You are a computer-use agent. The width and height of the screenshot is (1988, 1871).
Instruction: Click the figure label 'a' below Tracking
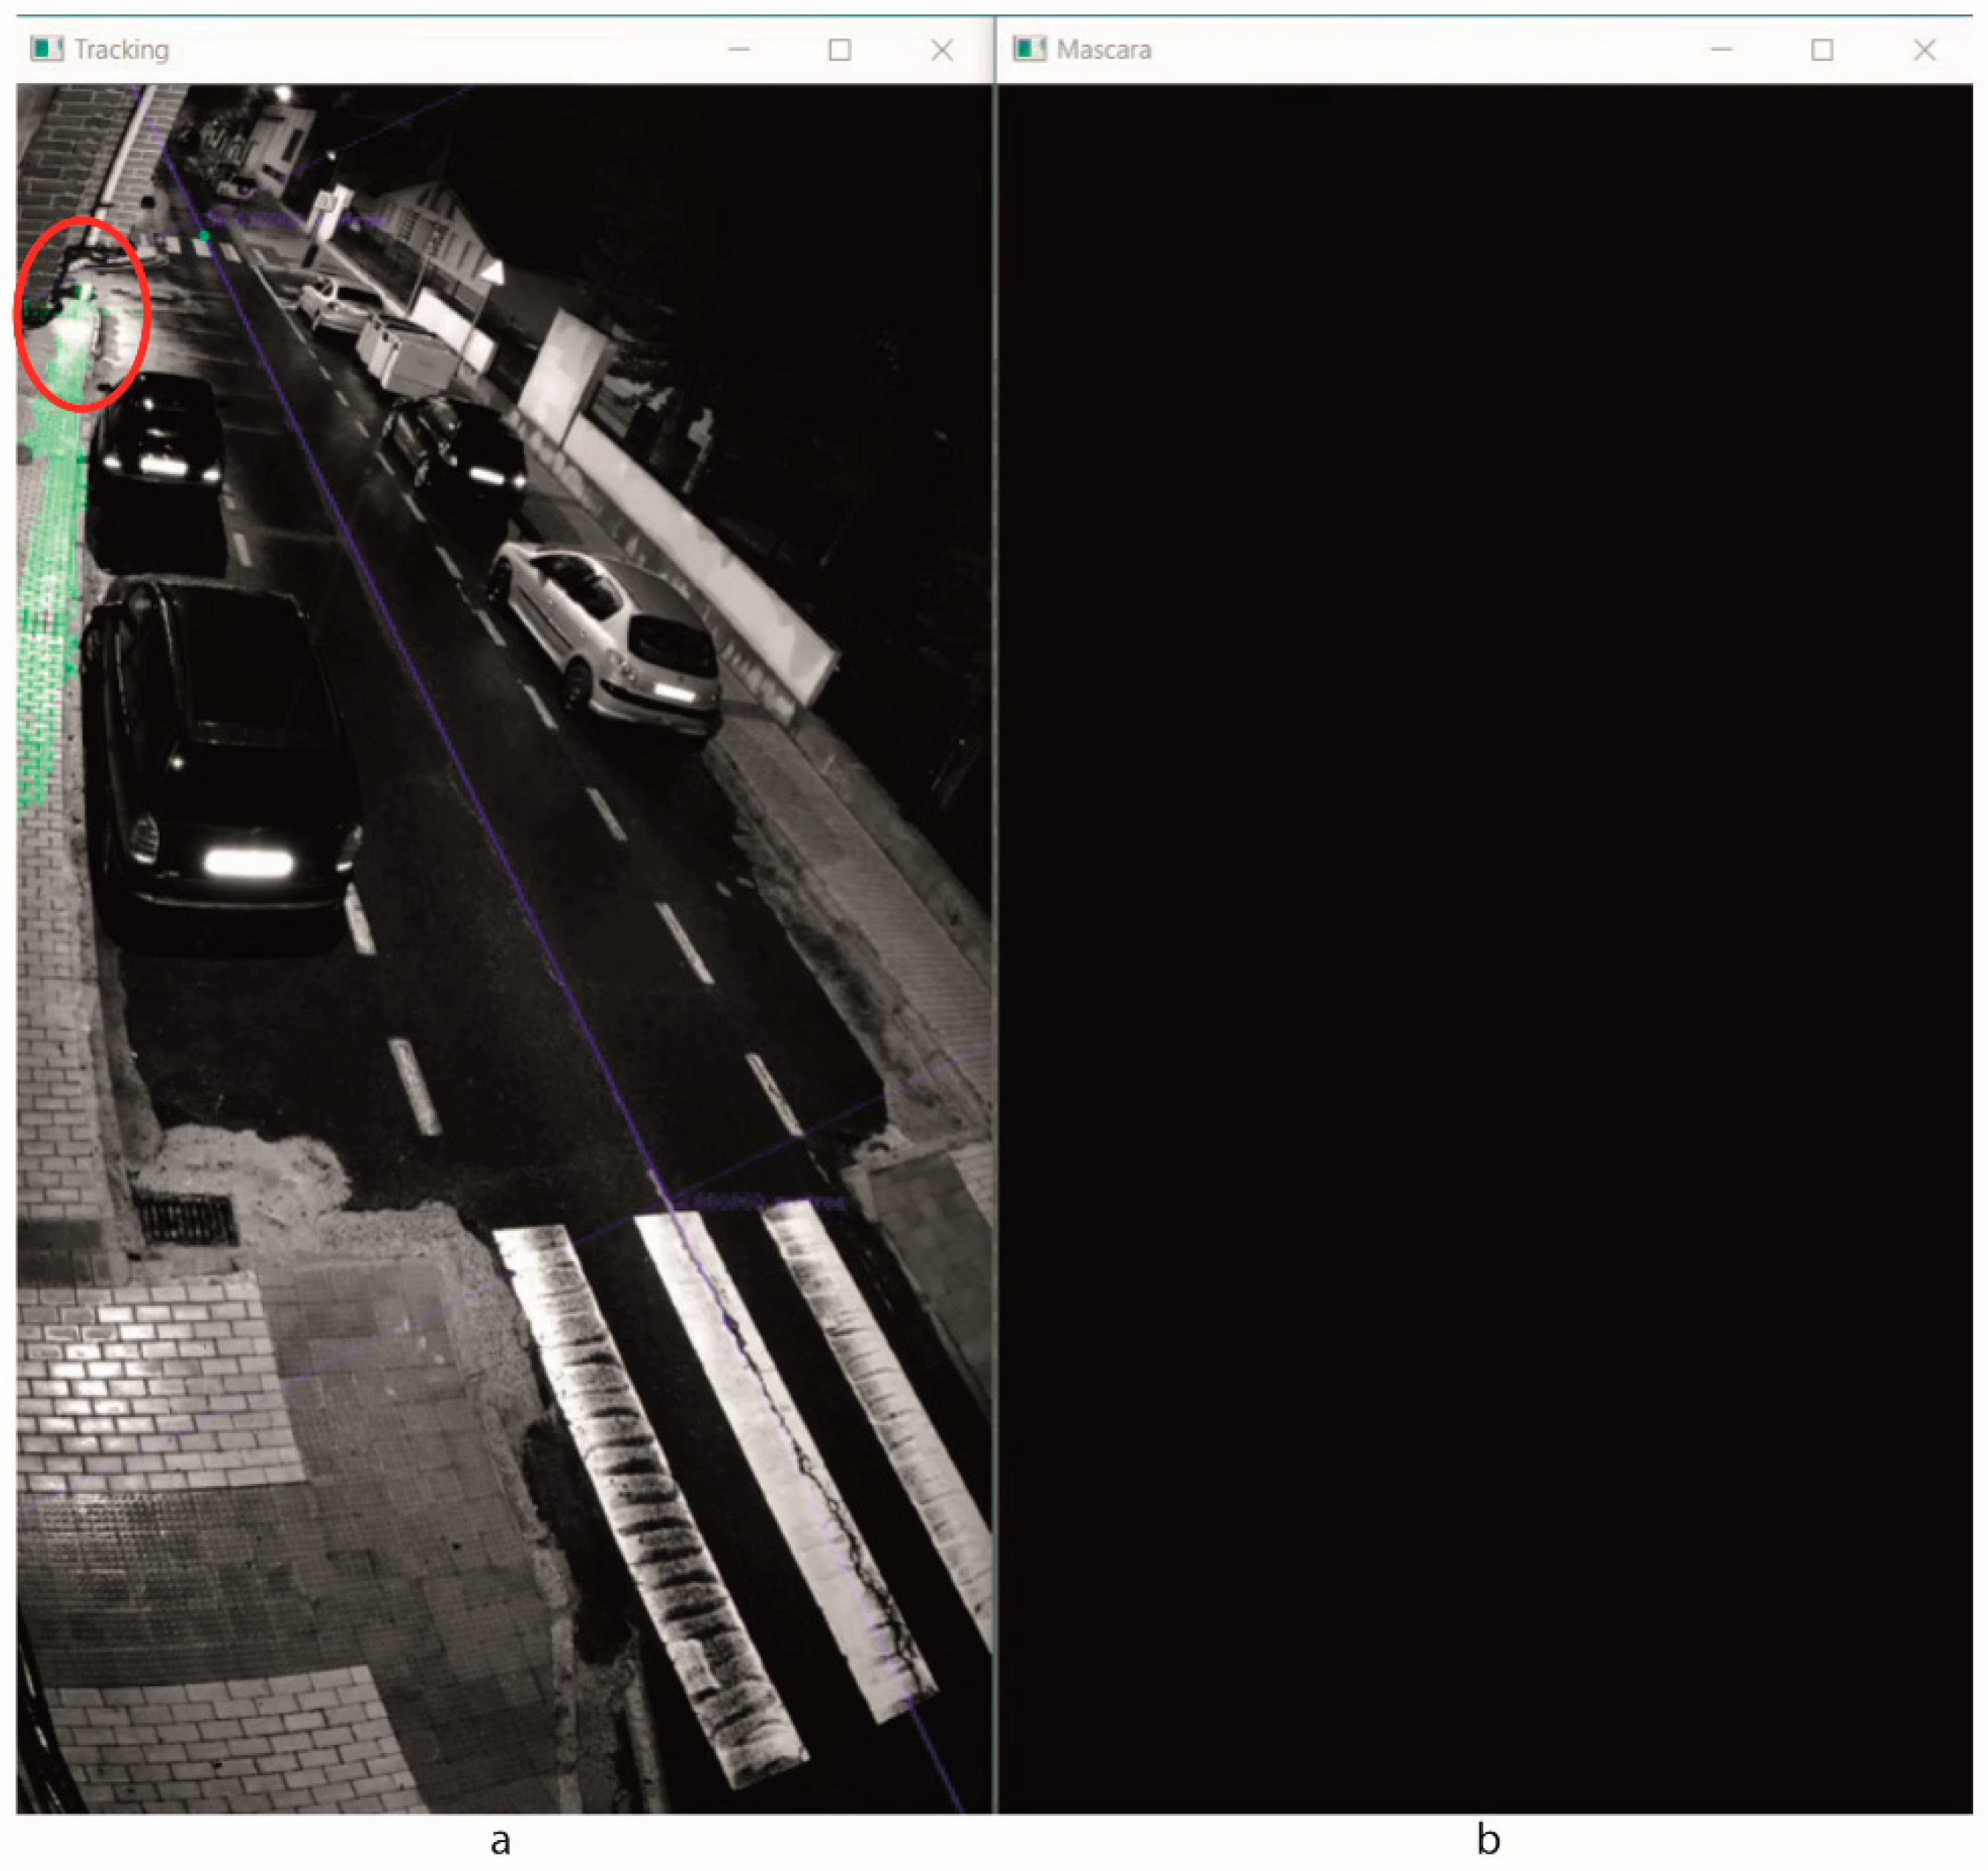[500, 1841]
